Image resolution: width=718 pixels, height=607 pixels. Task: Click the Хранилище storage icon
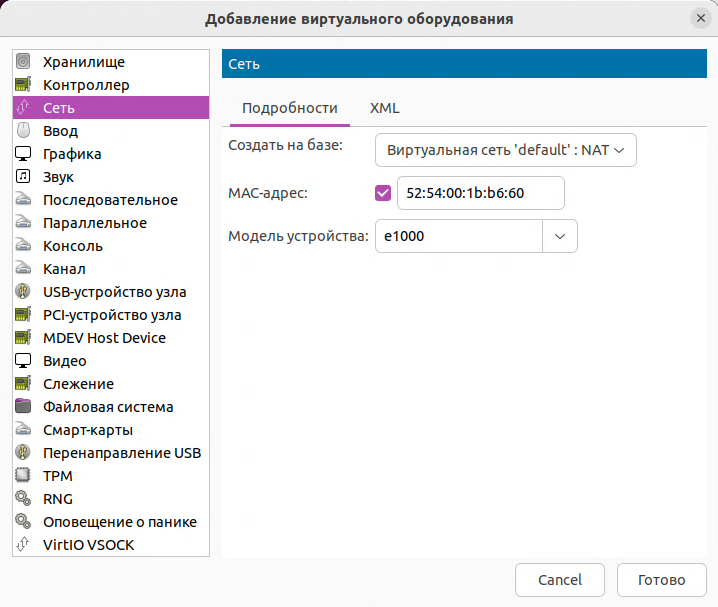pos(24,62)
